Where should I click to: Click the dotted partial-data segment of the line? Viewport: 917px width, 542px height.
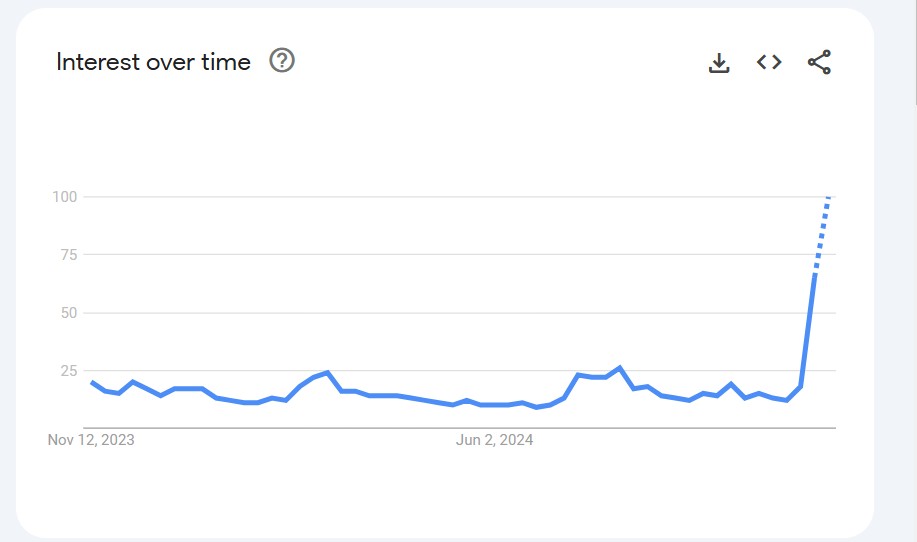pos(822,234)
